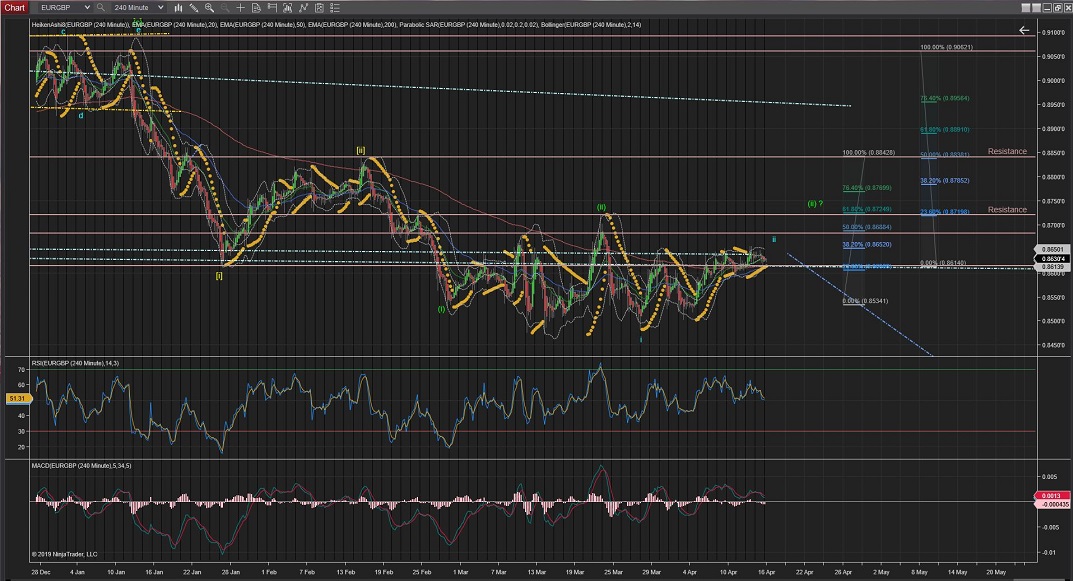Click the 0.86501 price marker on axis
The width and height of the screenshot is (1073, 581).
pyautogui.click(x=1052, y=250)
